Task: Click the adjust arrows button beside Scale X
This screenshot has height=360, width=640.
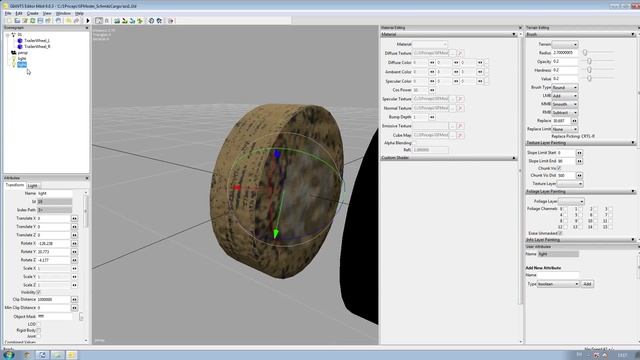Action: pos(74,269)
